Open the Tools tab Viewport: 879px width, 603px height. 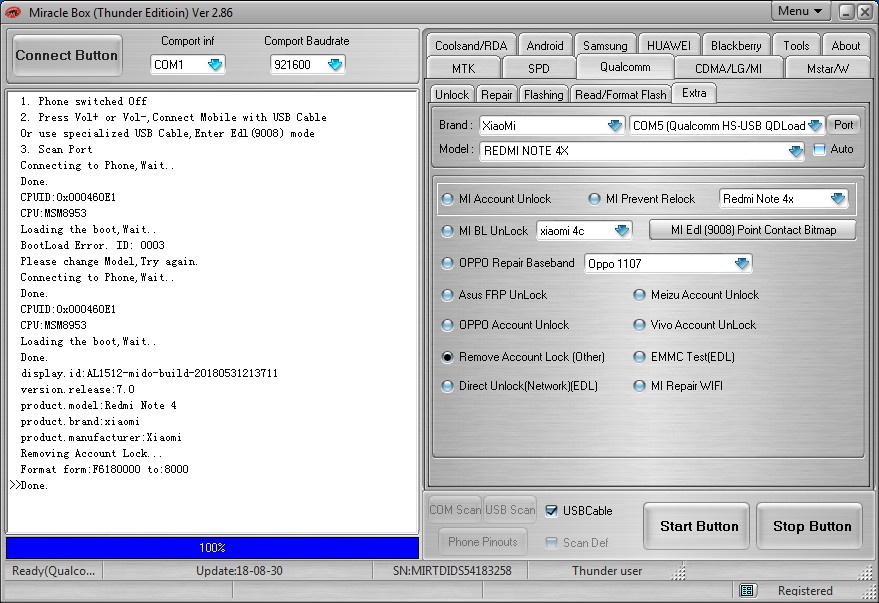click(x=796, y=45)
